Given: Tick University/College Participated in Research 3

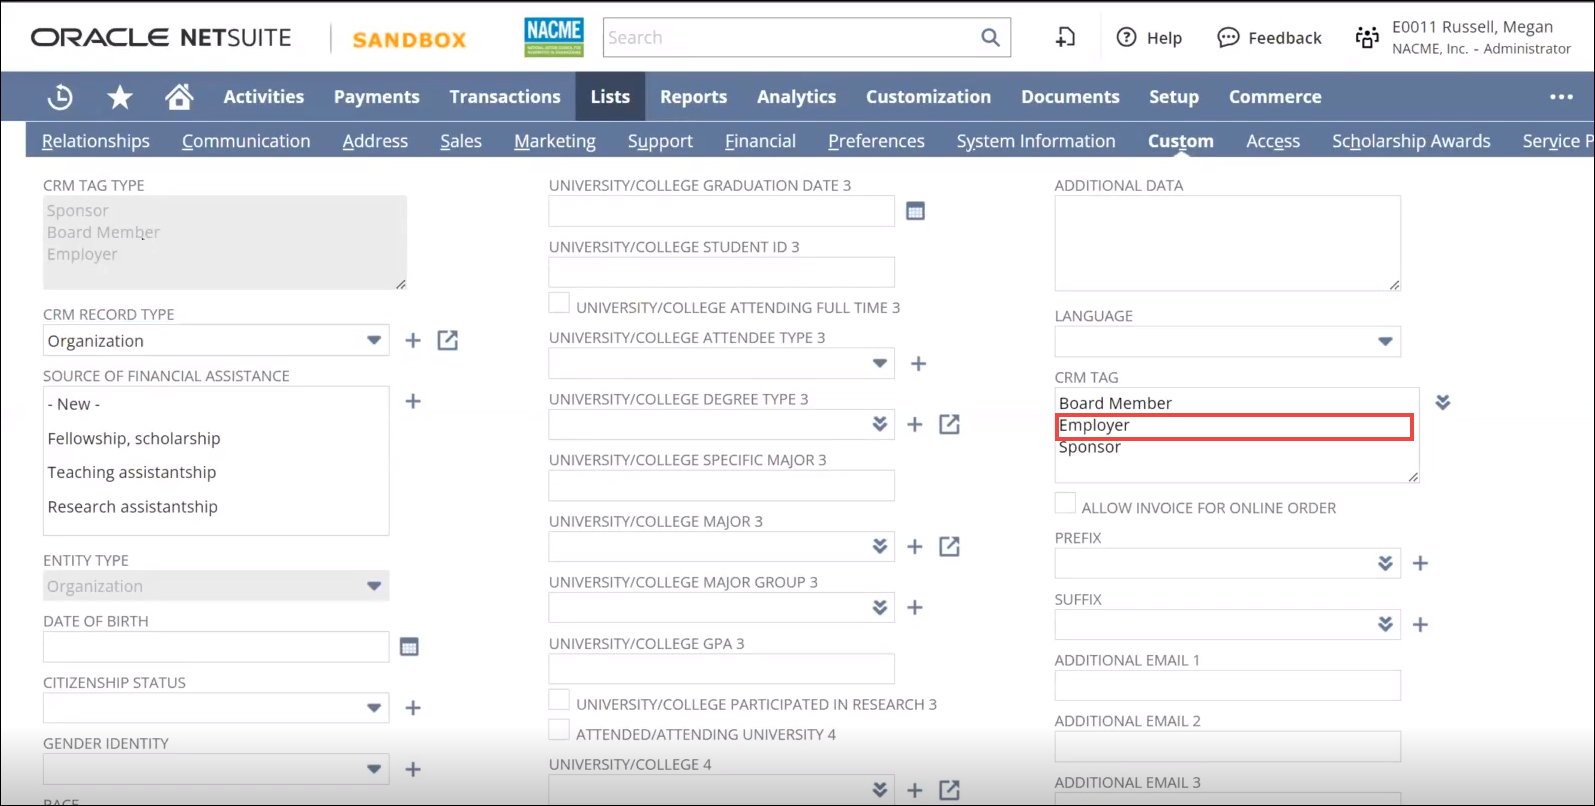Looking at the screenshot, I should pyautogui.click(x=560, y=701).
